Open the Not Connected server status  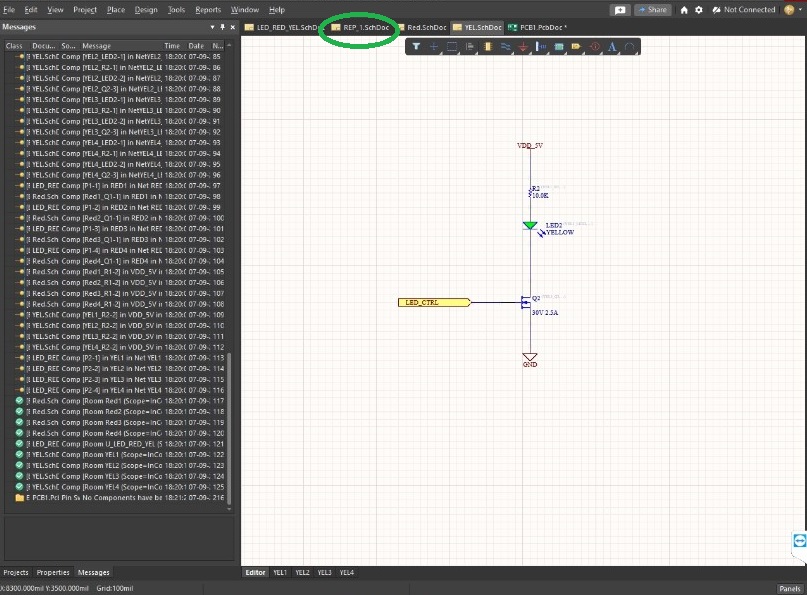coord(743,10)
